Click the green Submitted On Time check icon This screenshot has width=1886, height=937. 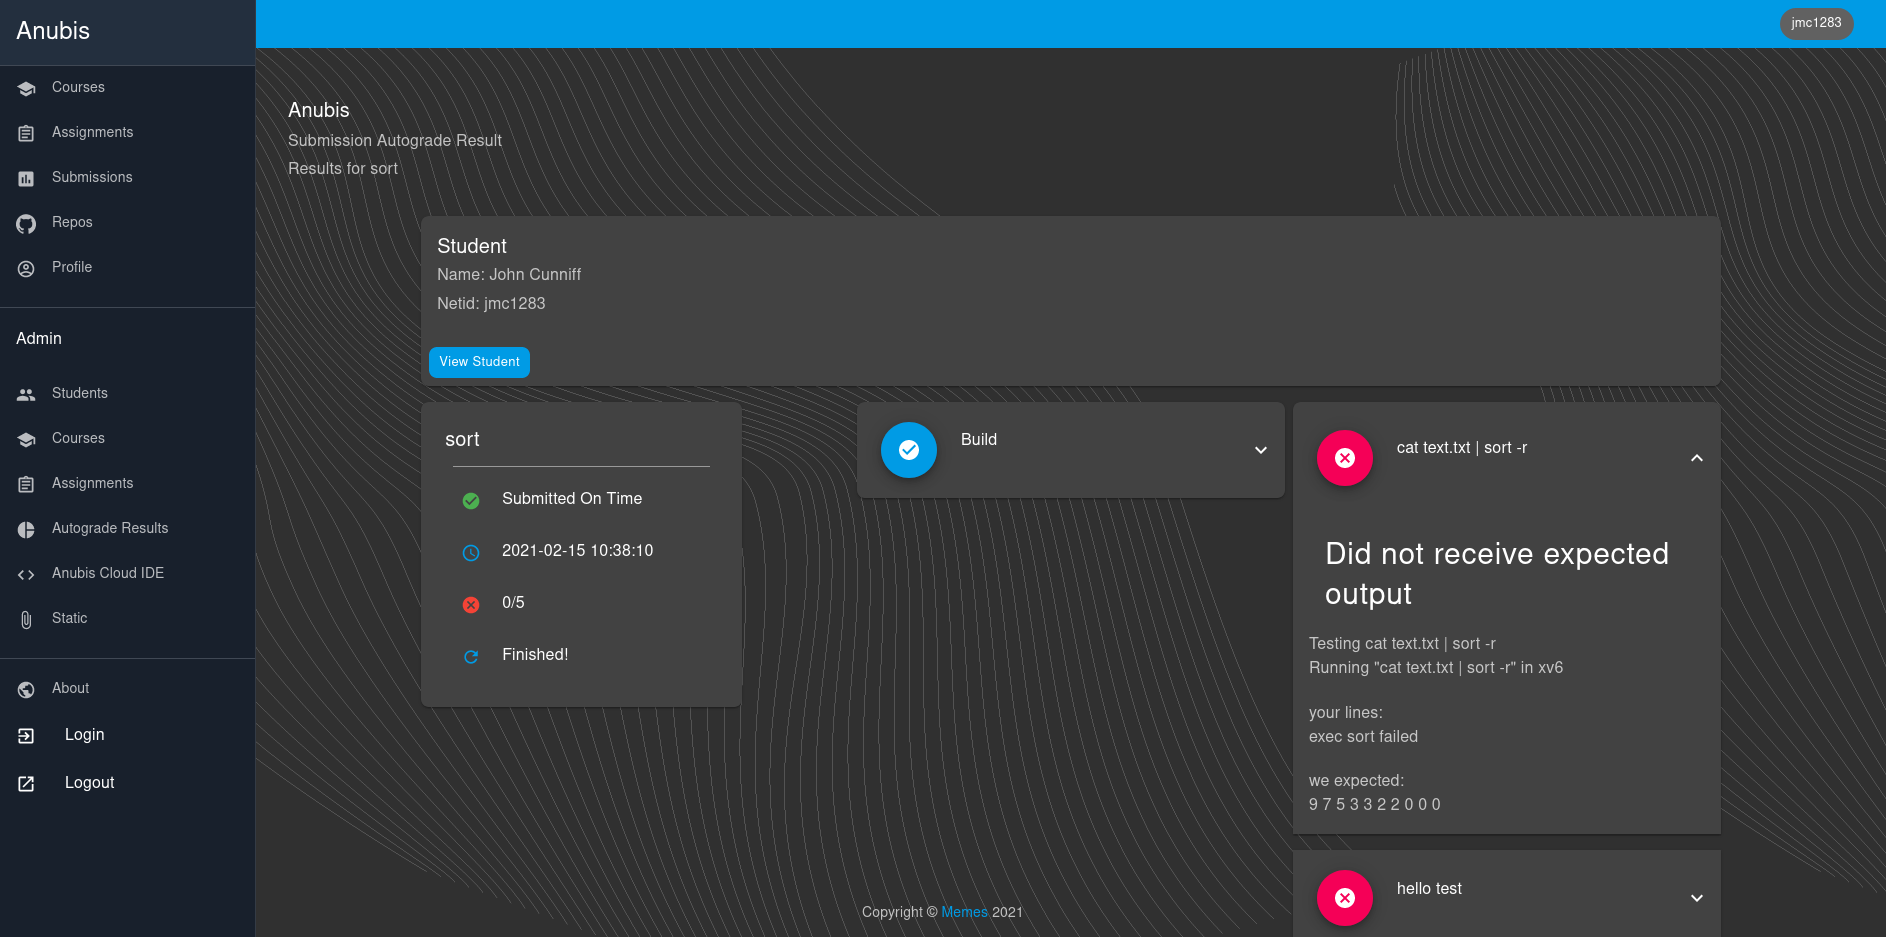pyautogui.click(x=471, y=501)
